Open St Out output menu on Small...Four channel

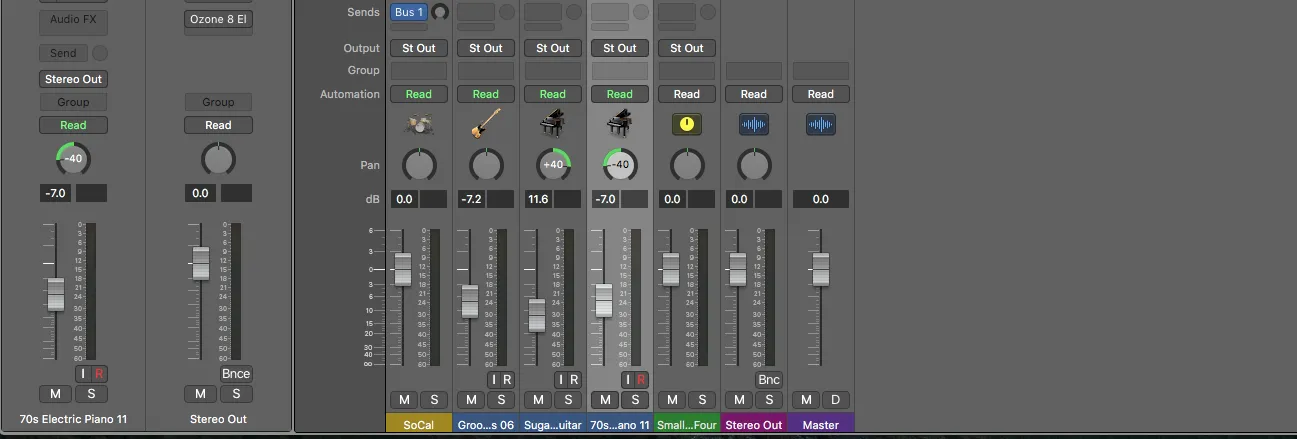[x=687, y=48]
